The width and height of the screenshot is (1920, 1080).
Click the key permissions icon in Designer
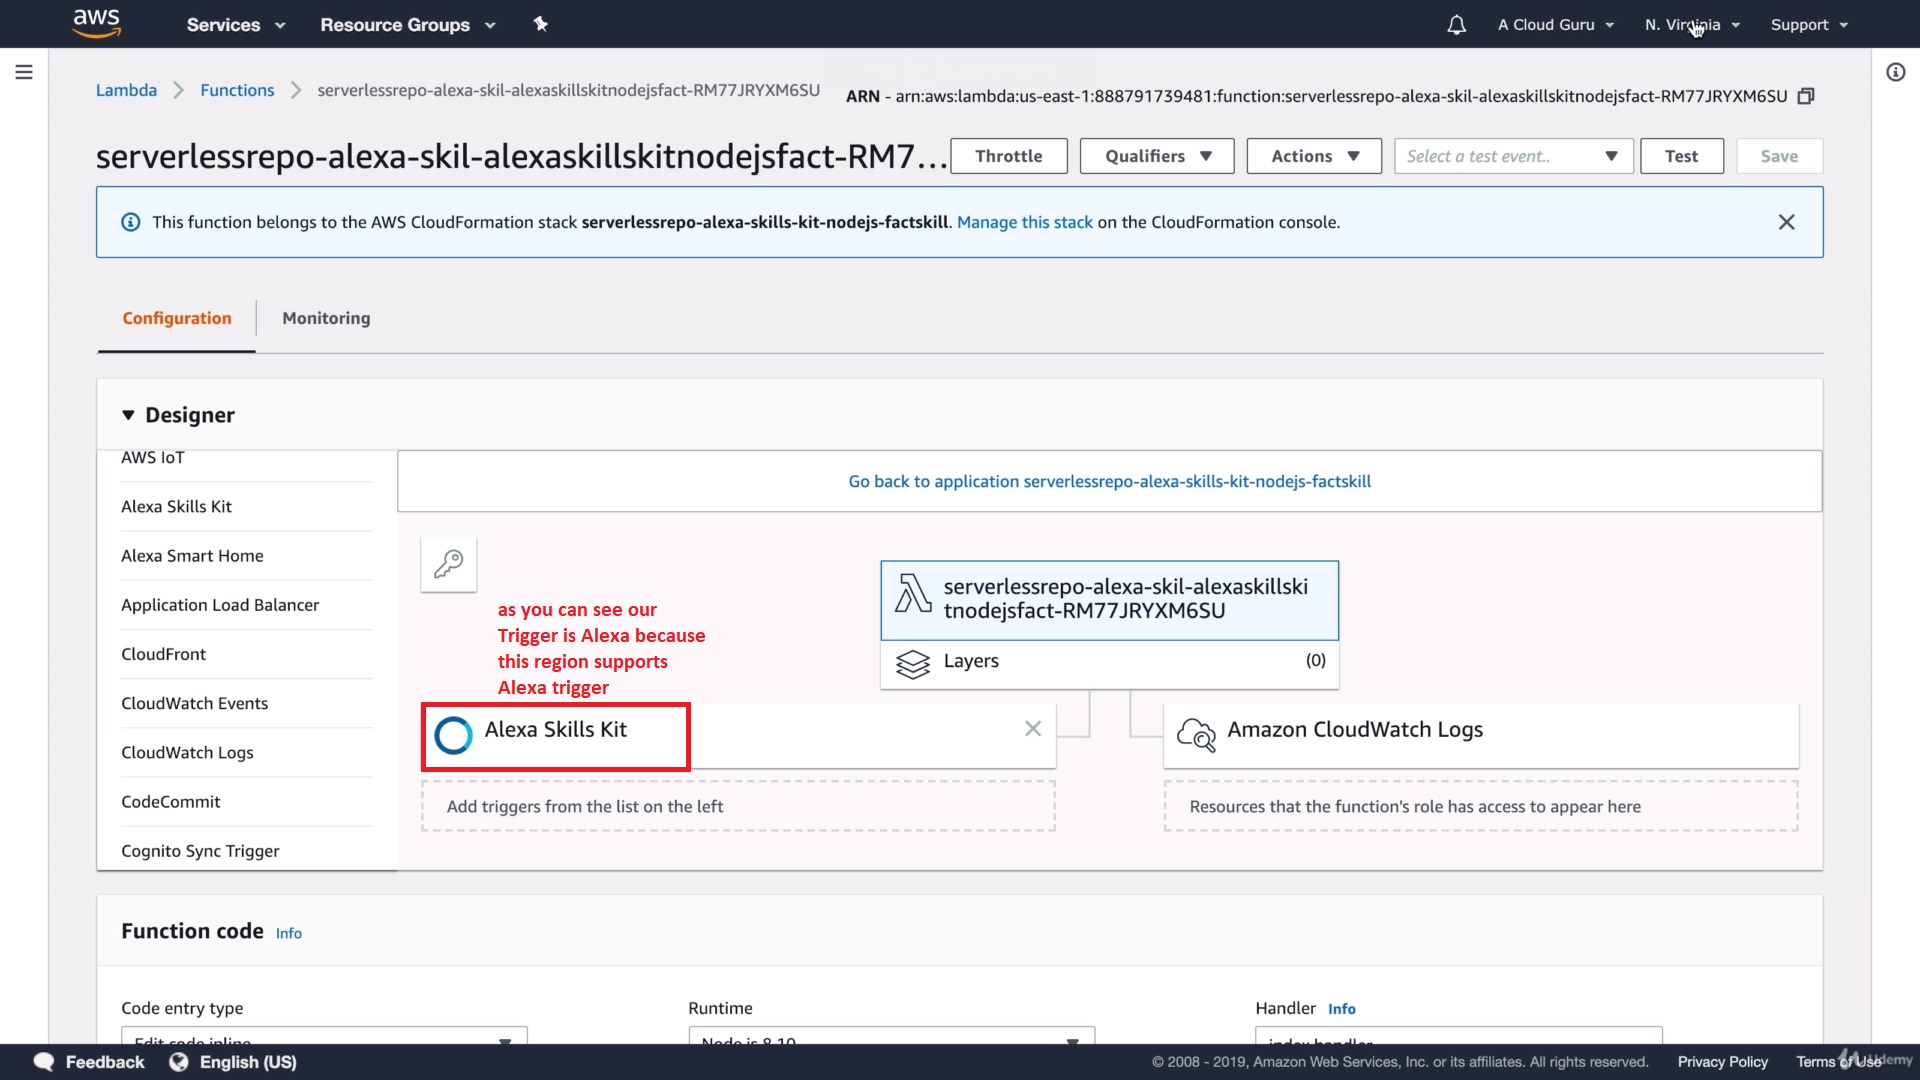pos(448,564)
